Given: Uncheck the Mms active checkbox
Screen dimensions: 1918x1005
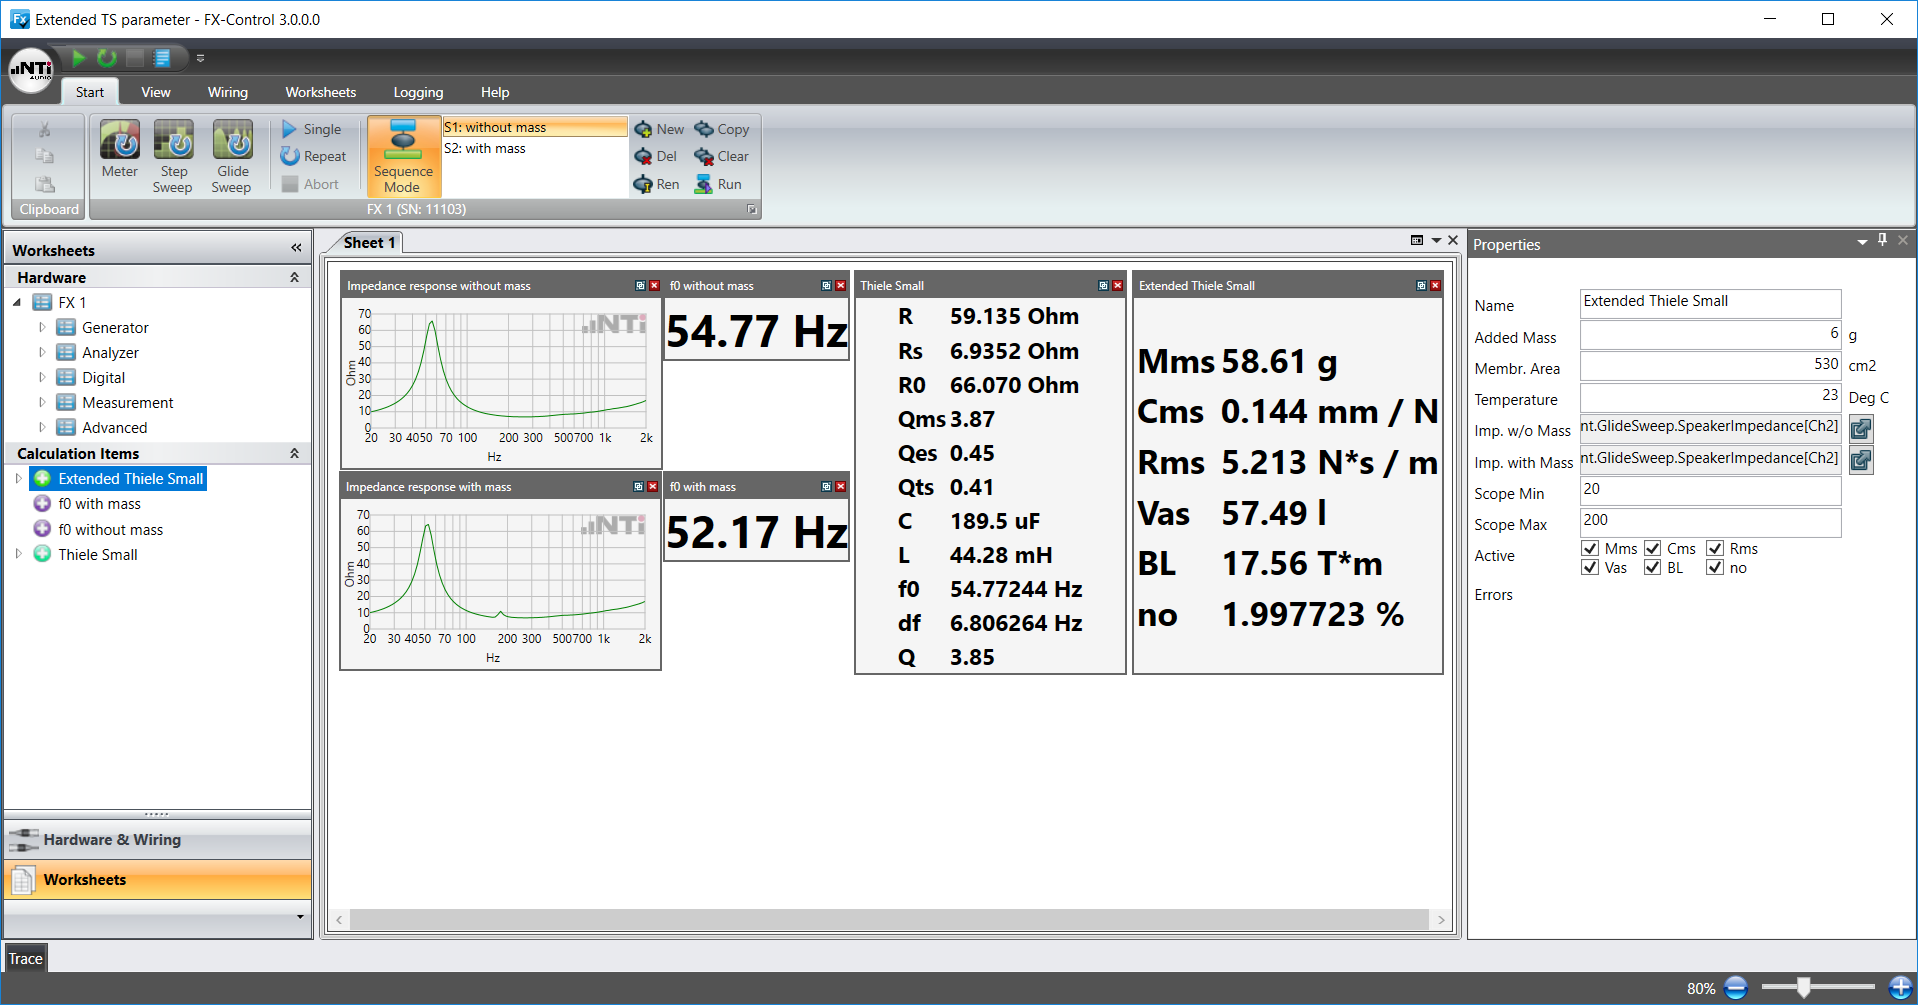Looking at the screenshot, I should click(x=1590, y=548).
